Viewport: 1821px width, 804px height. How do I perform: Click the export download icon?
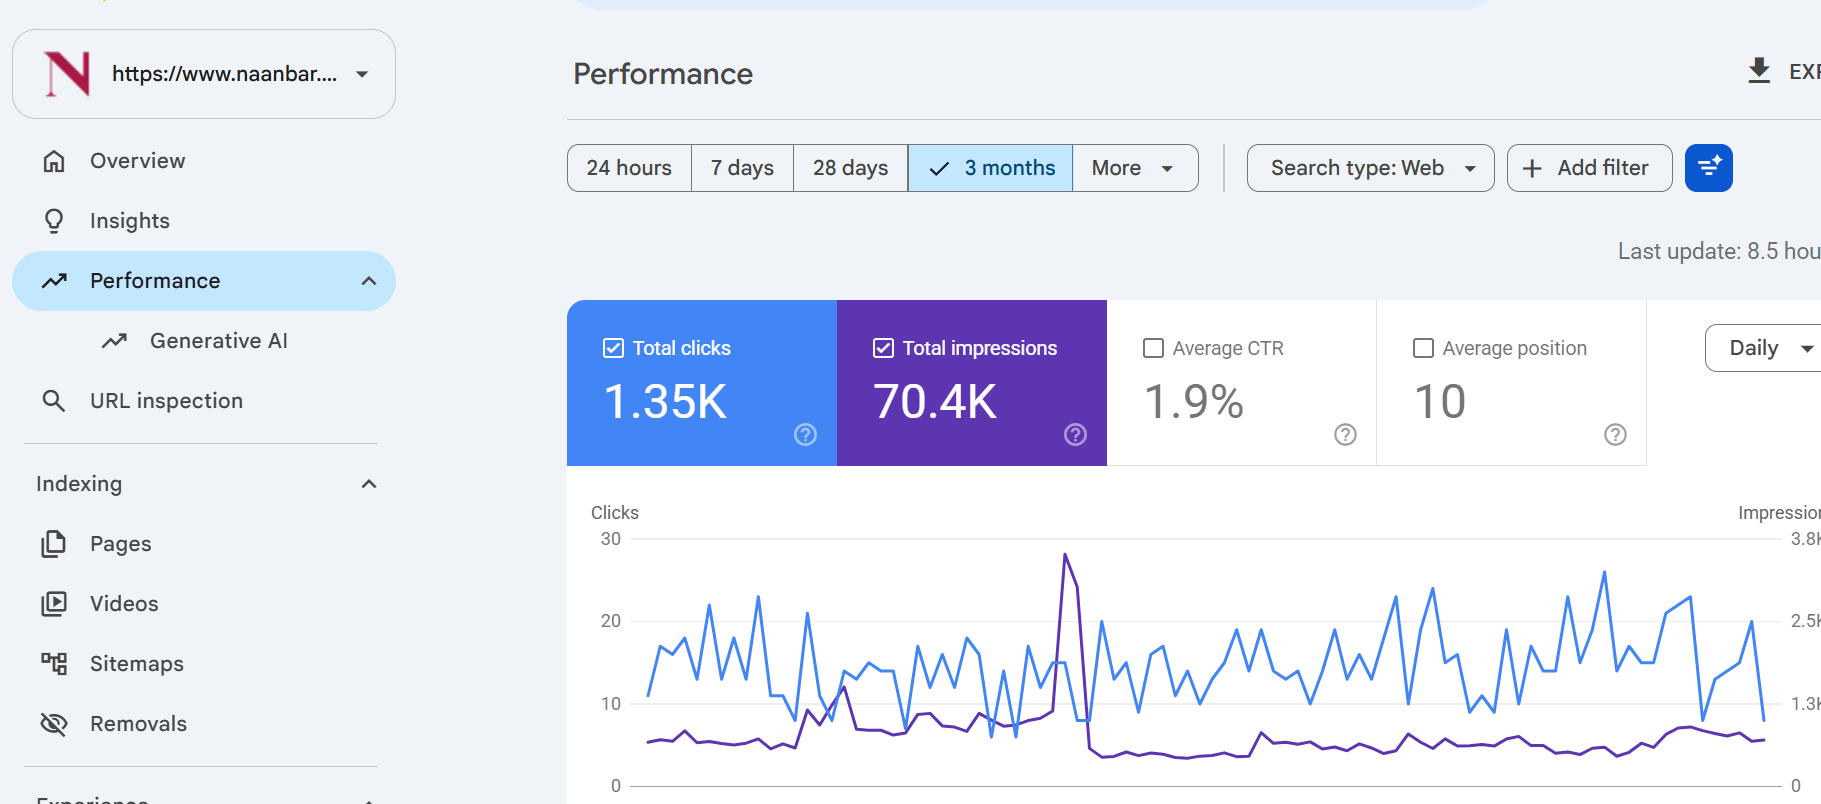[x=1759, y=71]
